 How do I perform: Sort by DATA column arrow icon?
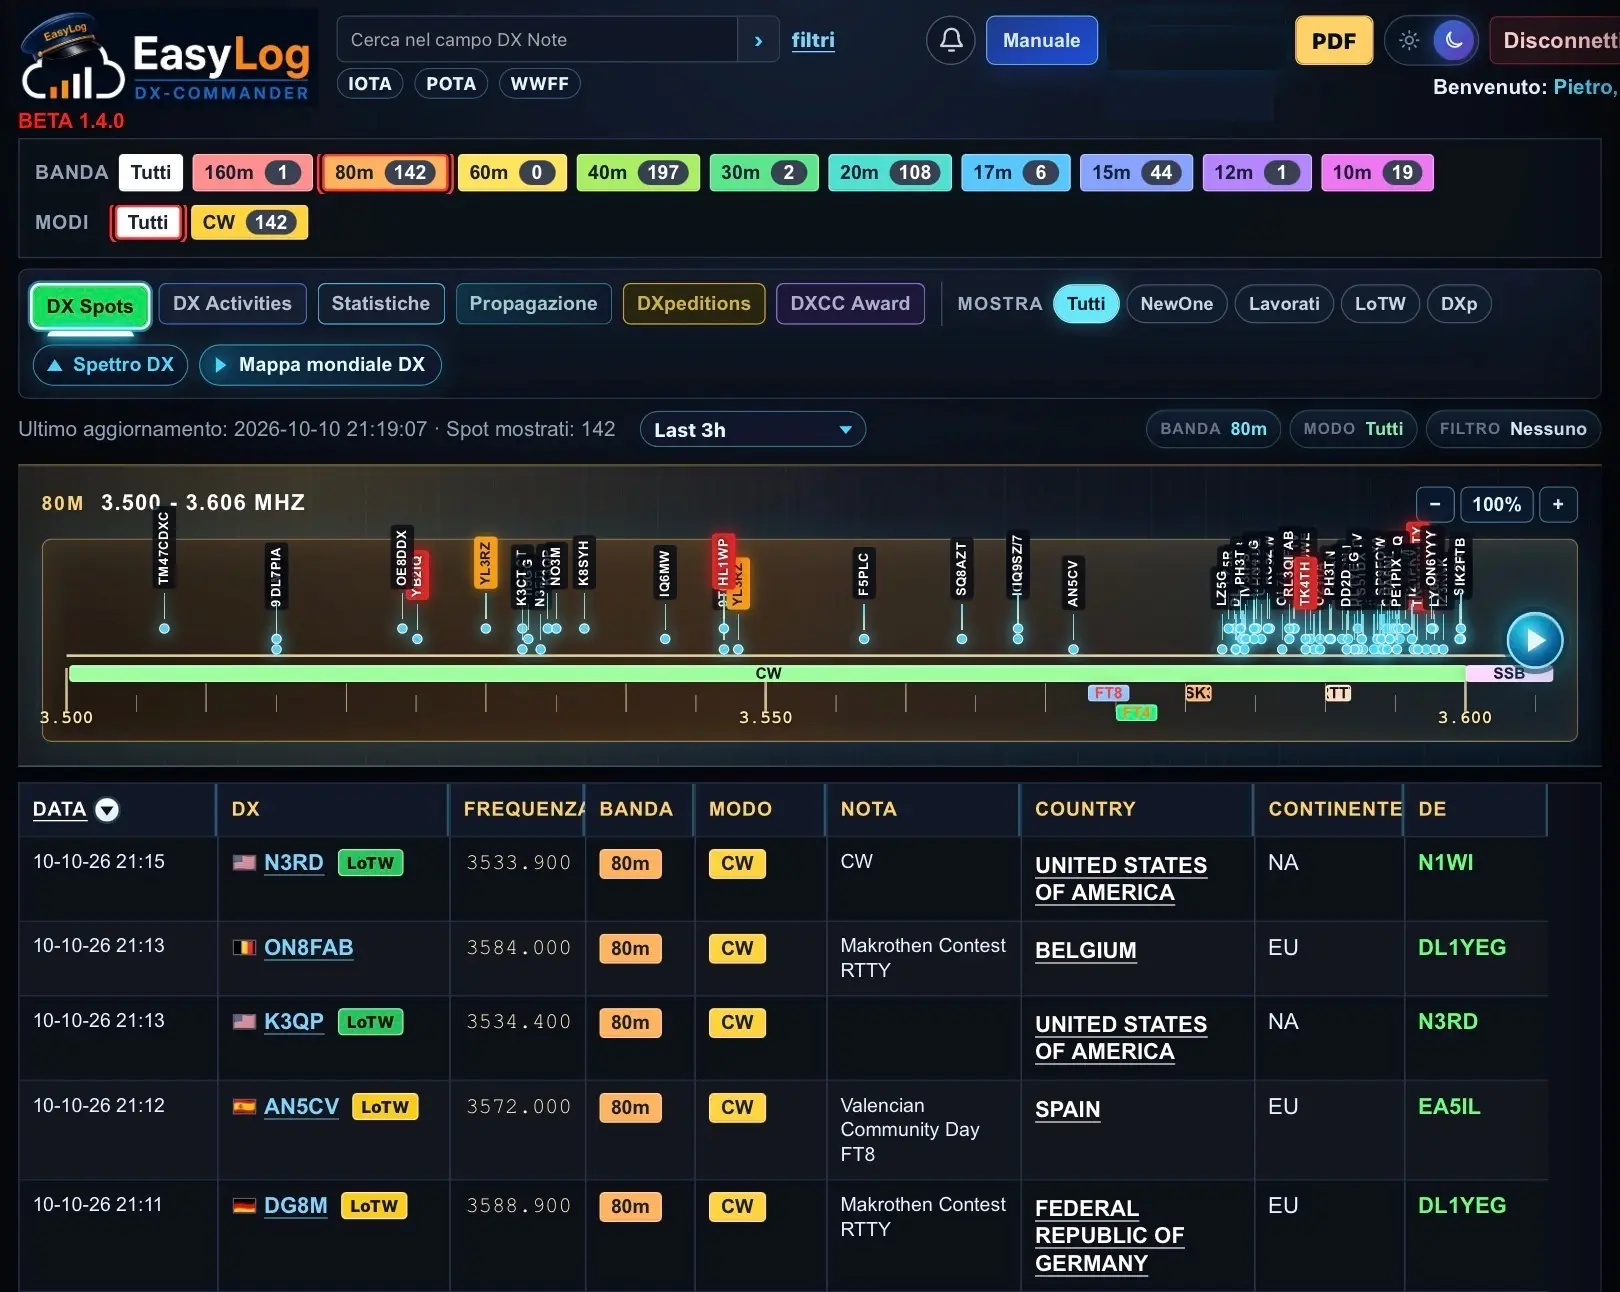pos(107,810)
